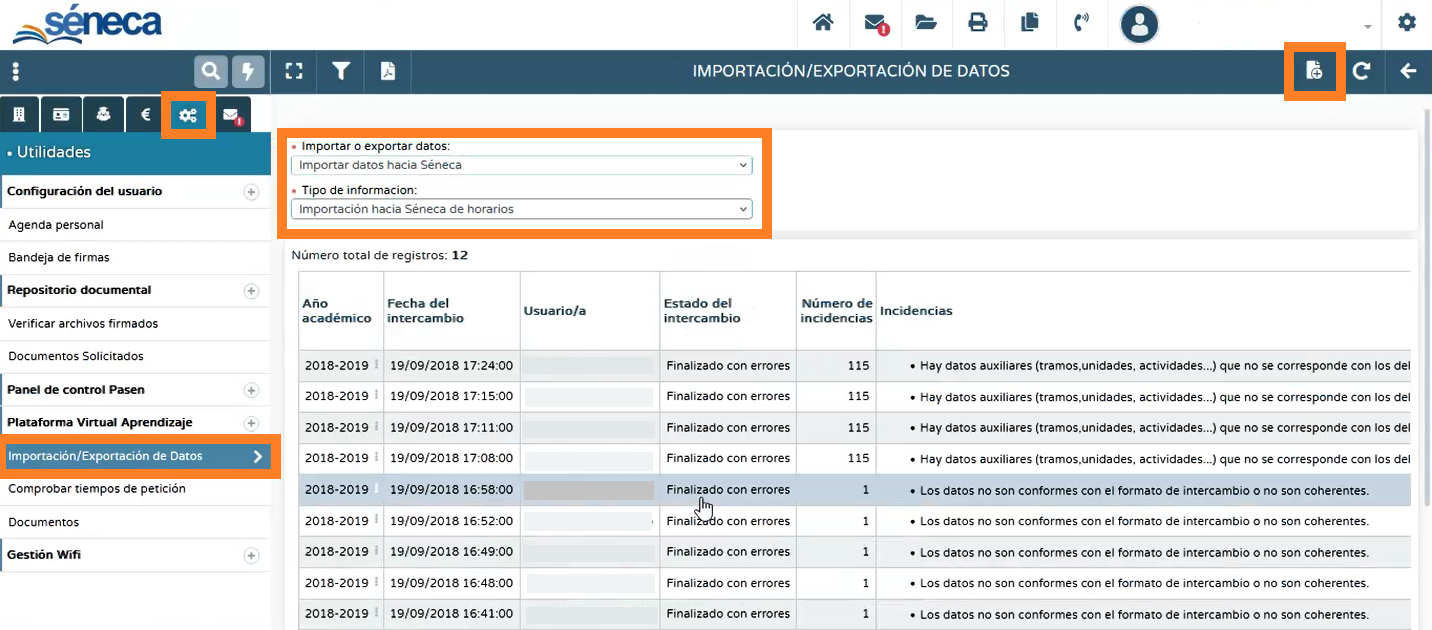The image size is (1432, 630).
Task: Click the Utilidades panel header
Action: [135, 153]
